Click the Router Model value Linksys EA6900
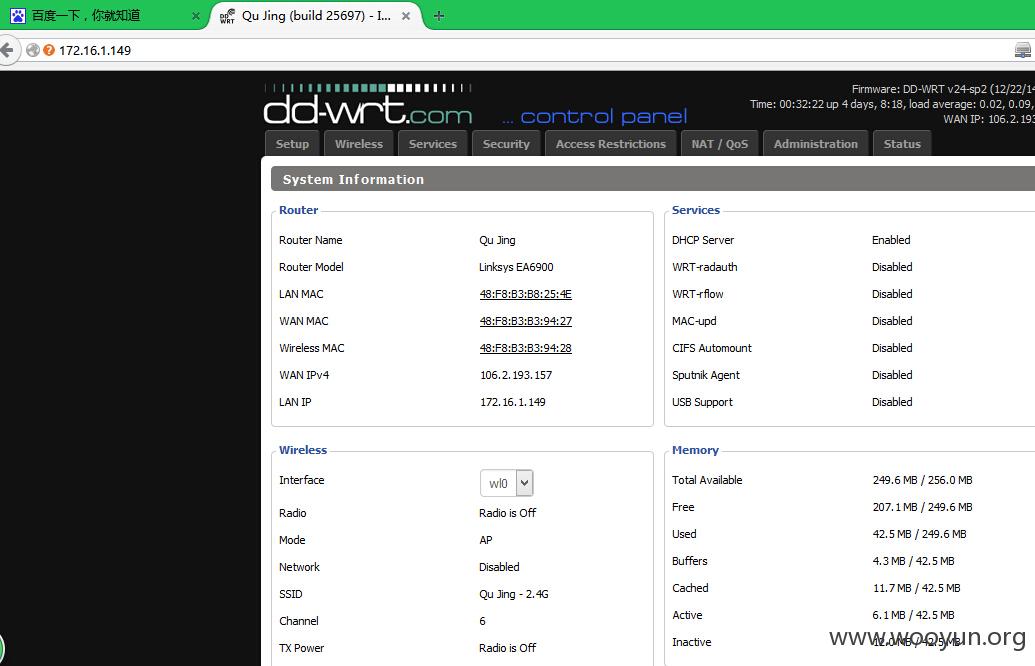1035x666 pixels. [x=516, y=267]
